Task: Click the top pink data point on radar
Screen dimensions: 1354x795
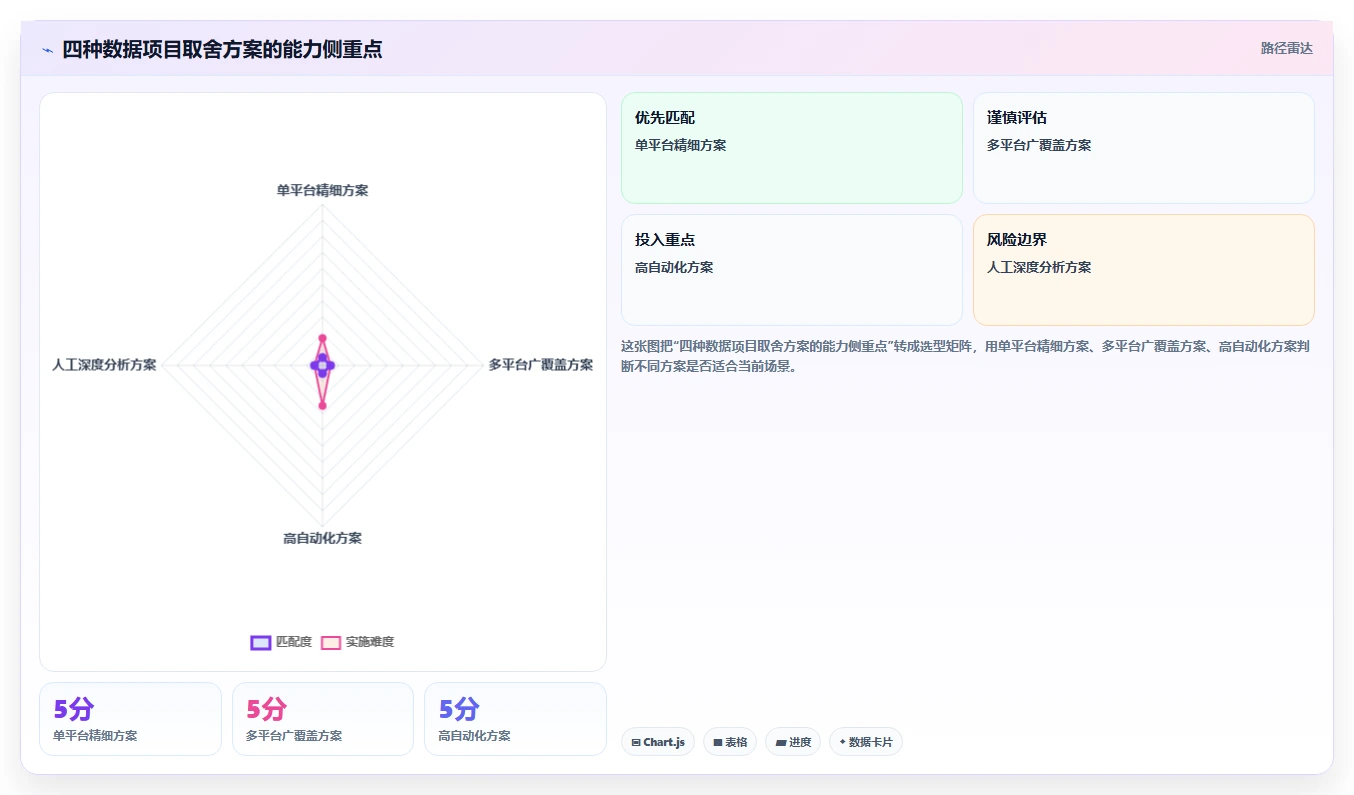Action: pos(322,338)
